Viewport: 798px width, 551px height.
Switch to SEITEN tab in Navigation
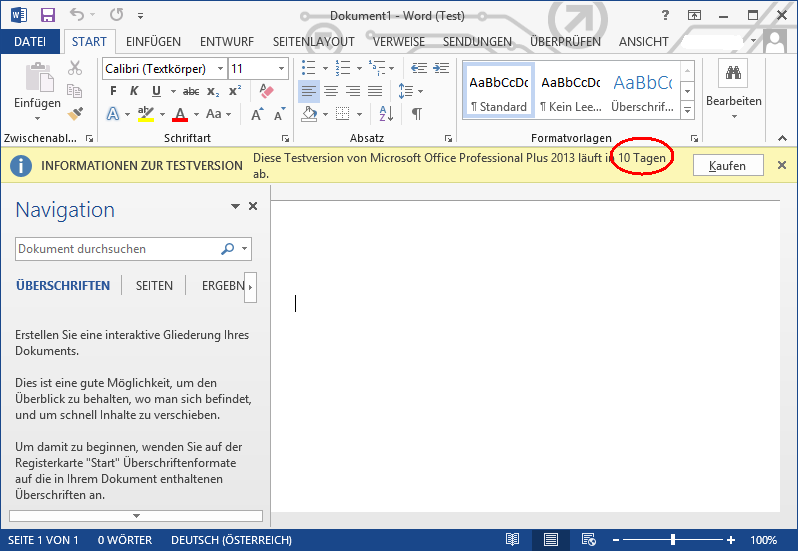154,286
